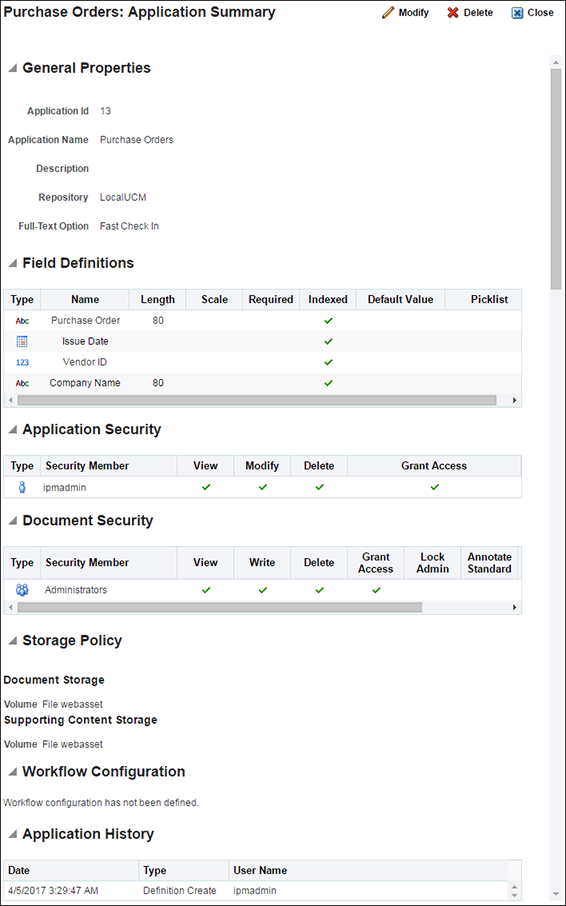This screenshot has height=906, width=566.
Task: Click the Abc icon for Company Name
Action: coord(22,383)
